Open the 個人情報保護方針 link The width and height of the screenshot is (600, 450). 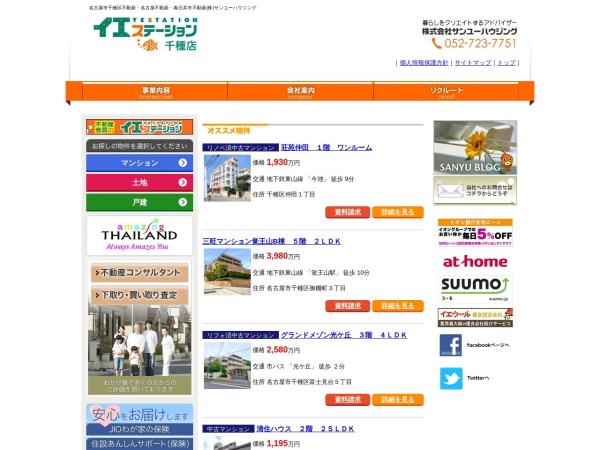point(424,63)
